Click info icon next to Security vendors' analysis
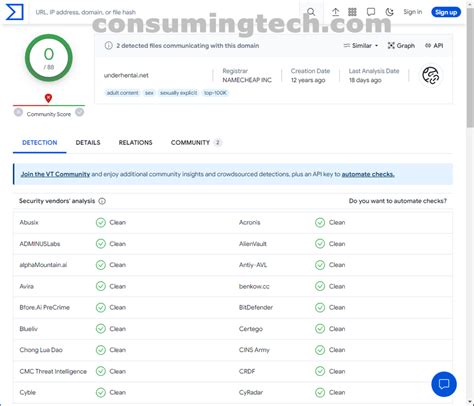 tap(102, 201)
